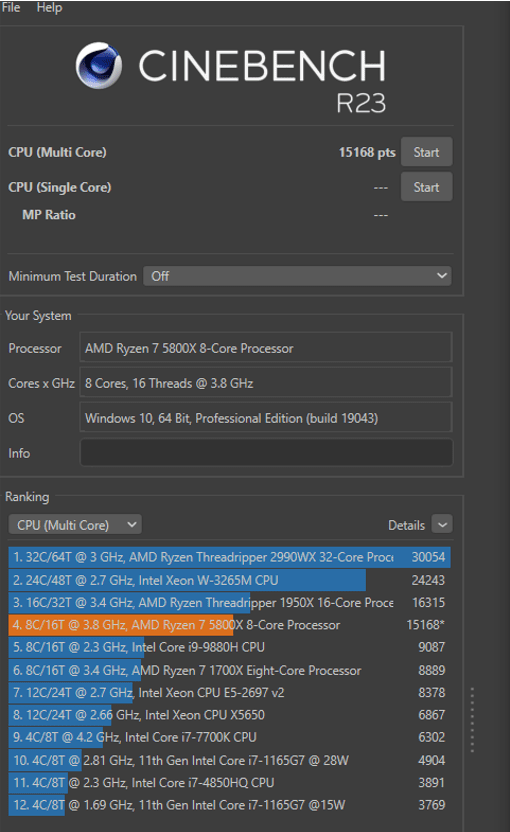
Task: Click the MP Ratio label
Action: [x=49, y=215]
